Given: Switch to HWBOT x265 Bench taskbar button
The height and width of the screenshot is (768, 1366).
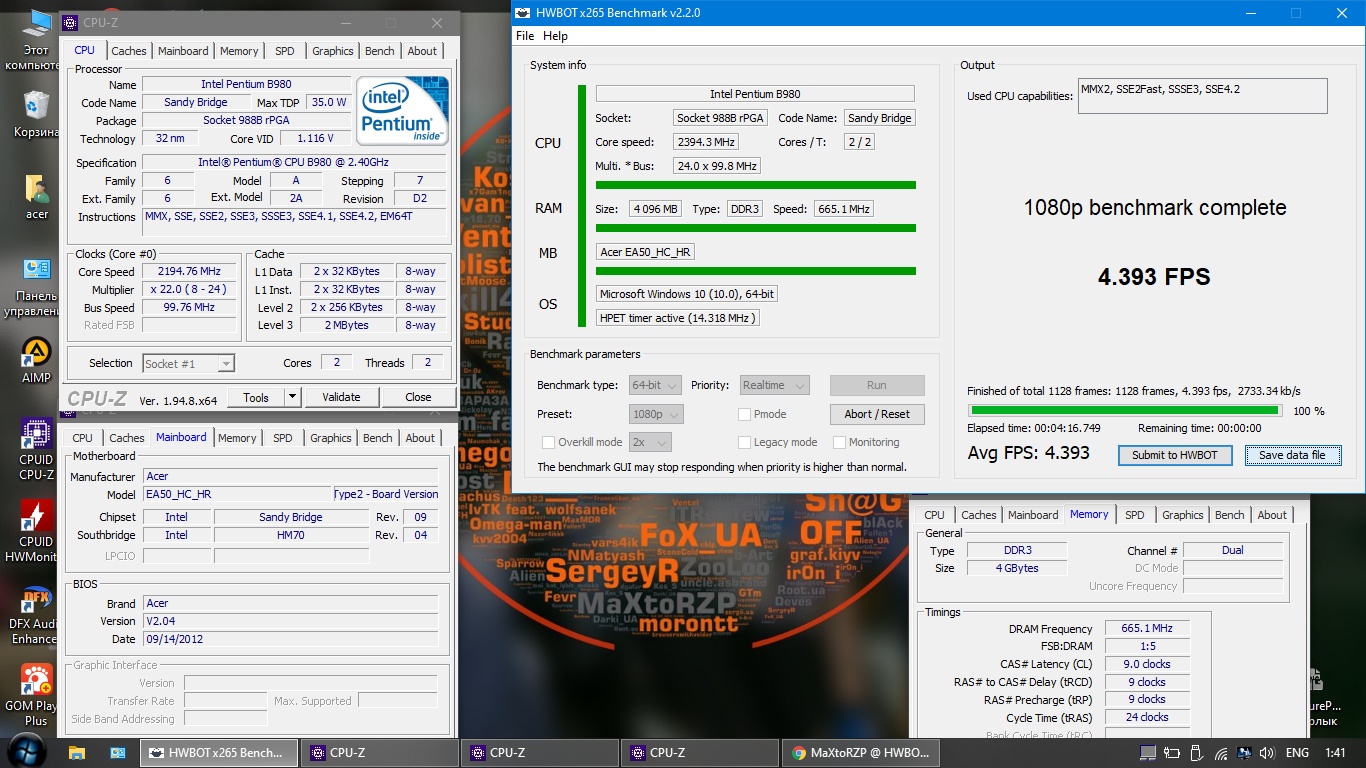Looking at the screenshot, I should pos(217,753).
